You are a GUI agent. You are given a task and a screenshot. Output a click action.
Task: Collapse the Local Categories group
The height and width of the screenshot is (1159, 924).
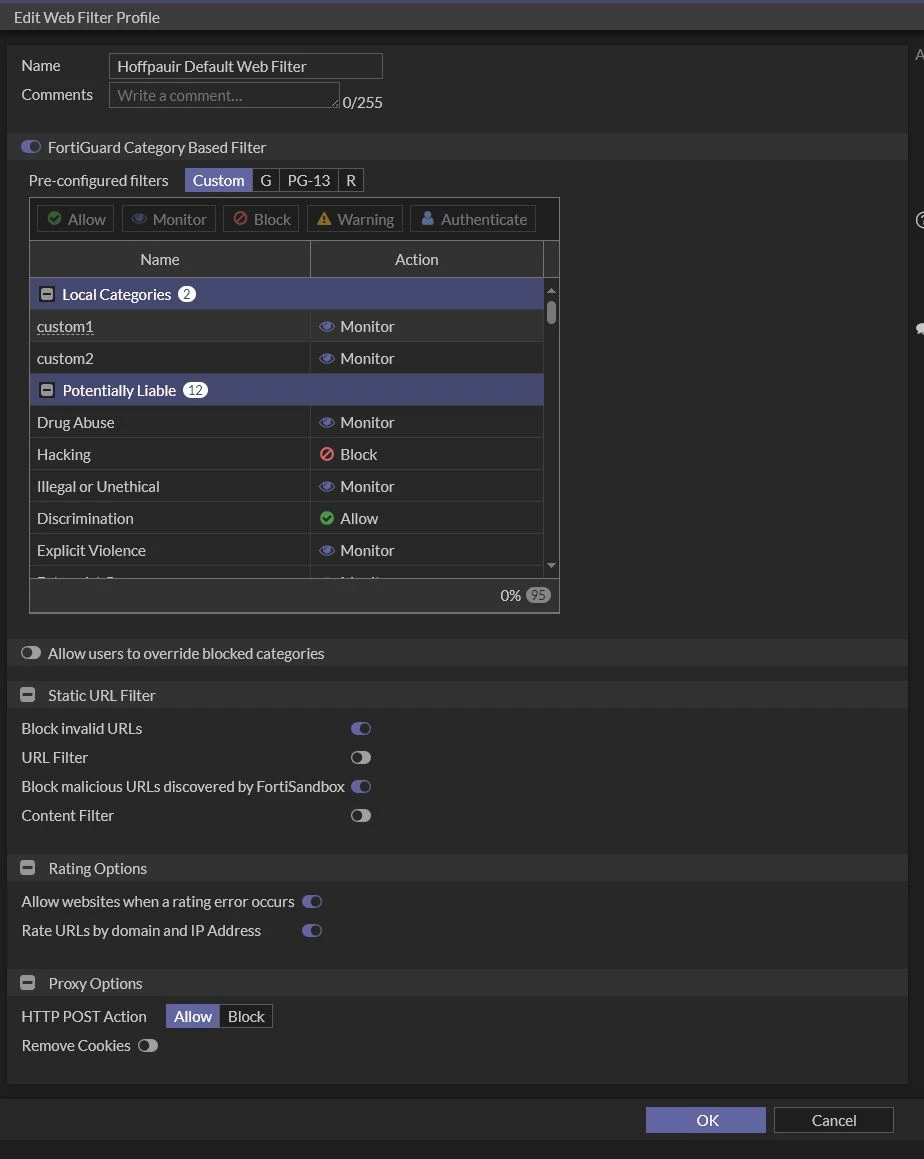click(47, 294)
